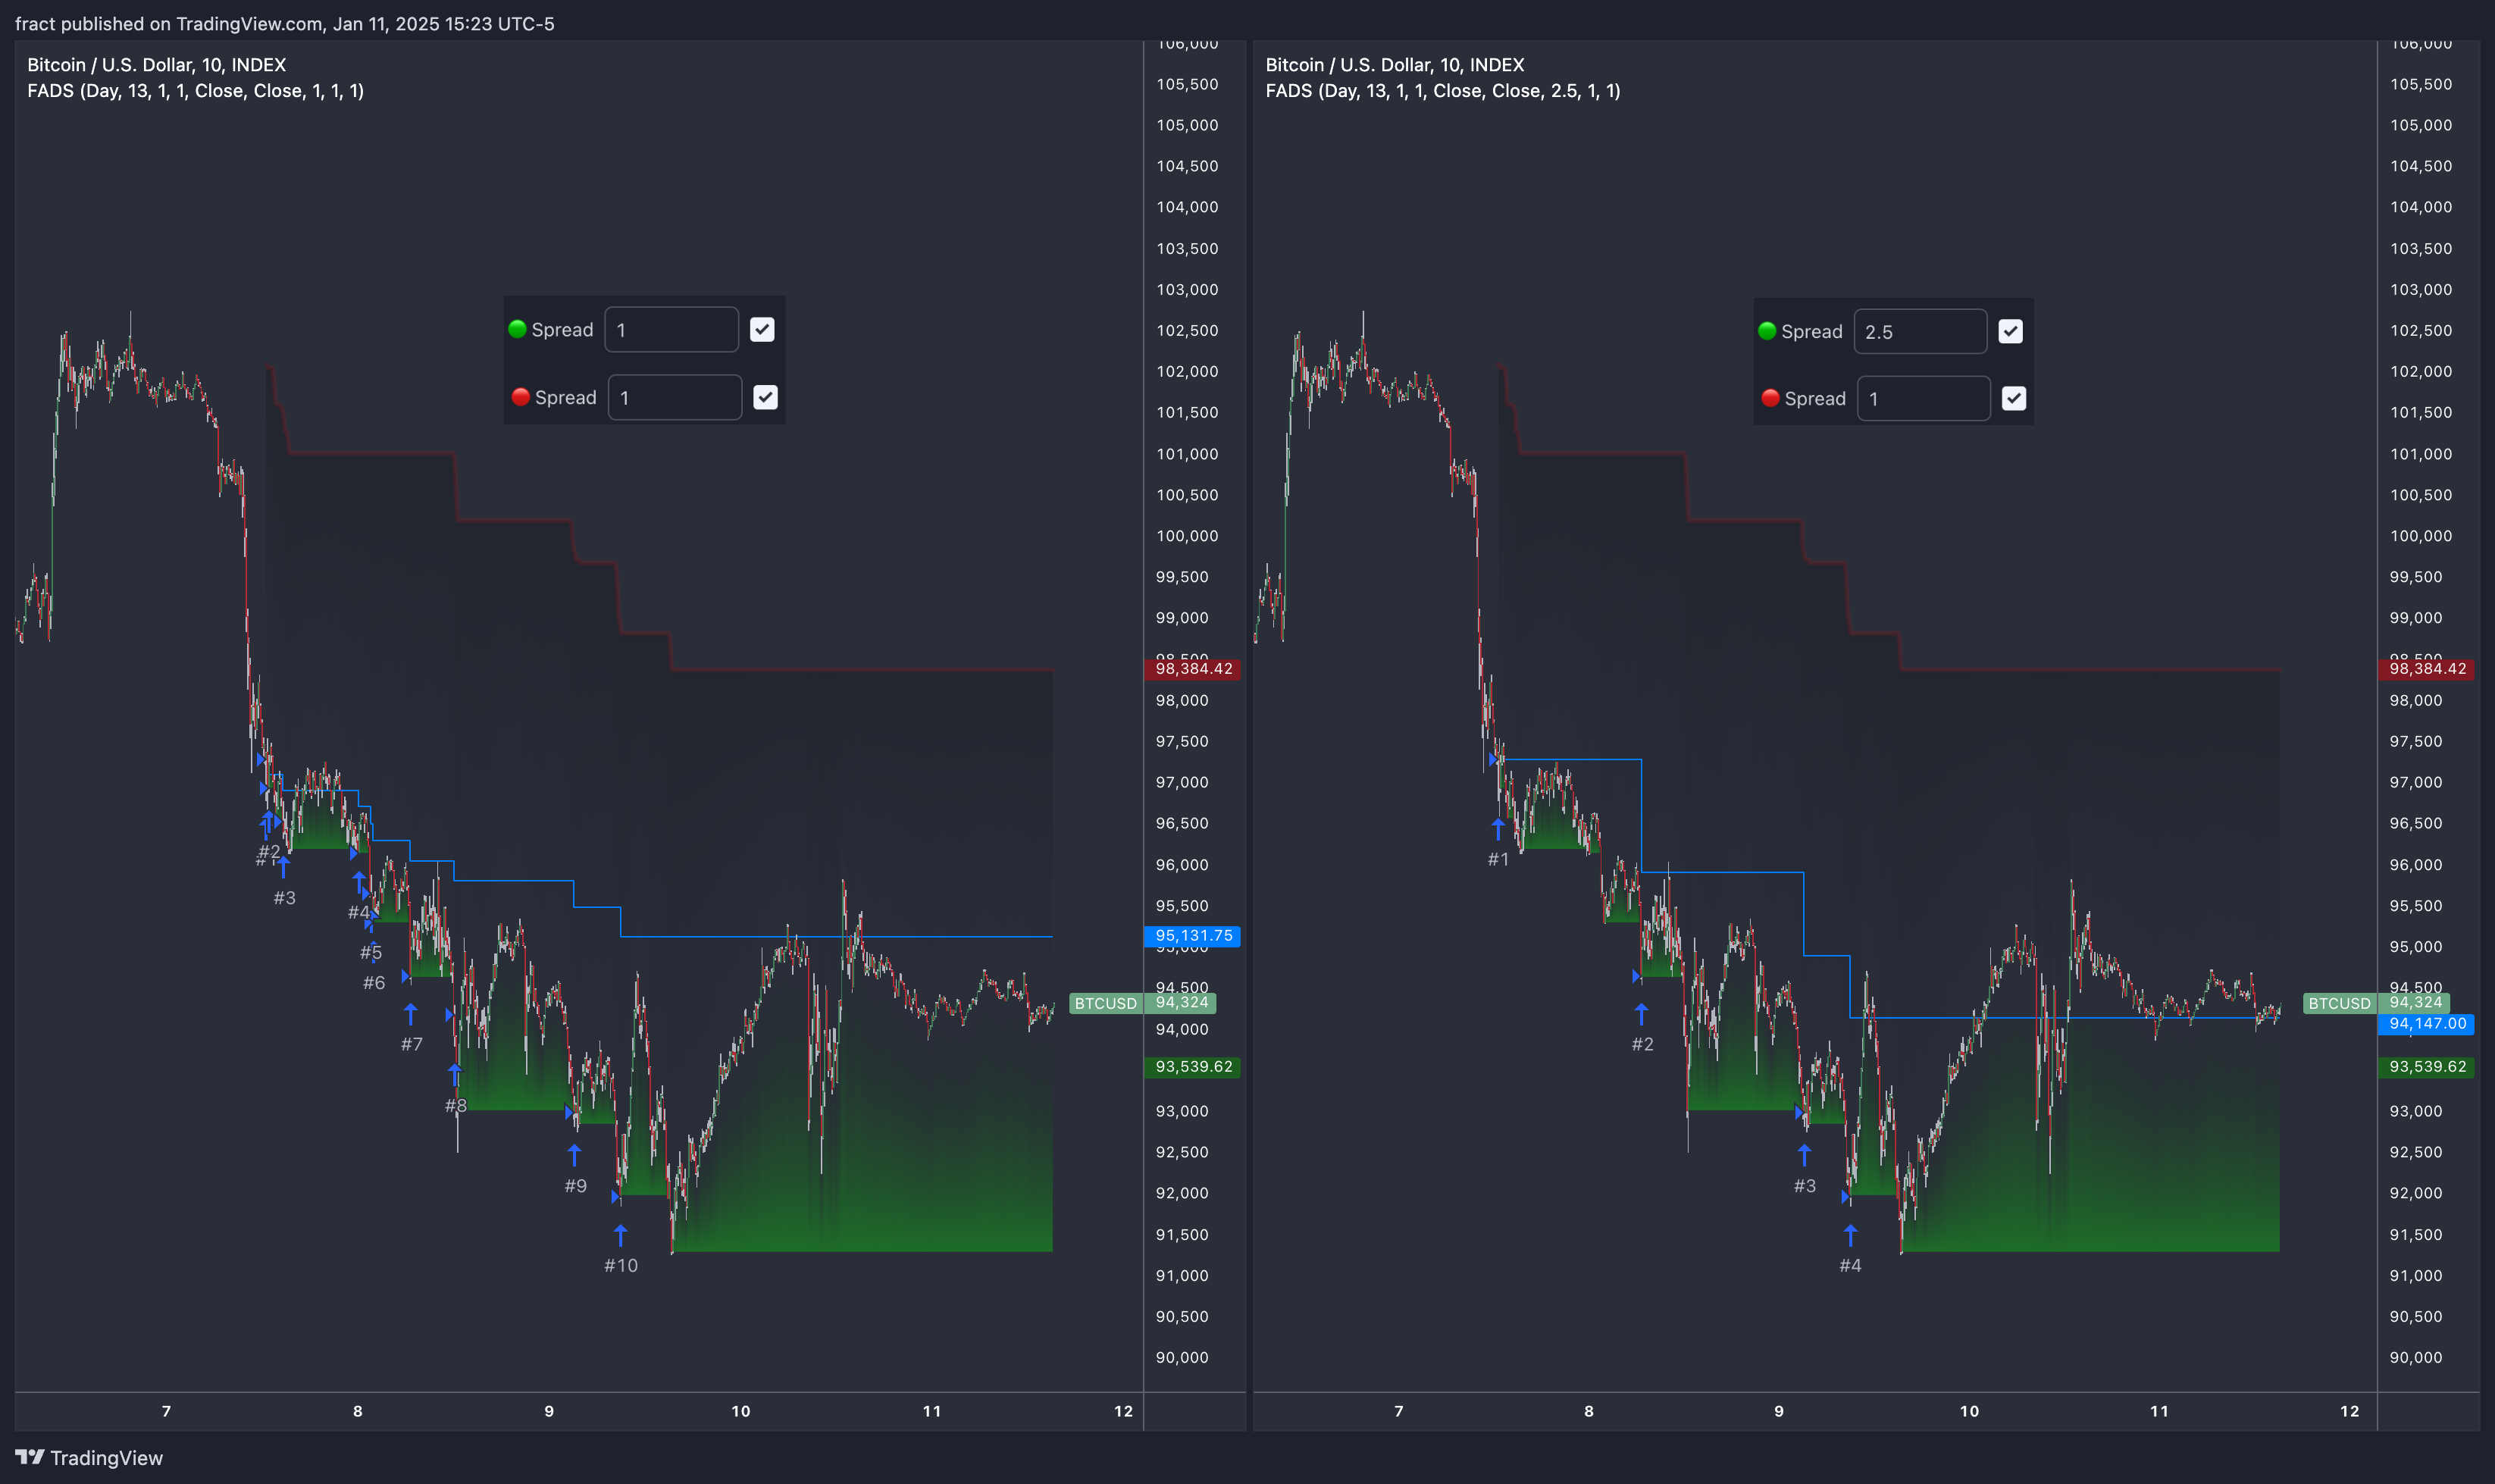
Task: Click the blue up arrow above #3 in right chart
Action: tap(1804, 1155)
